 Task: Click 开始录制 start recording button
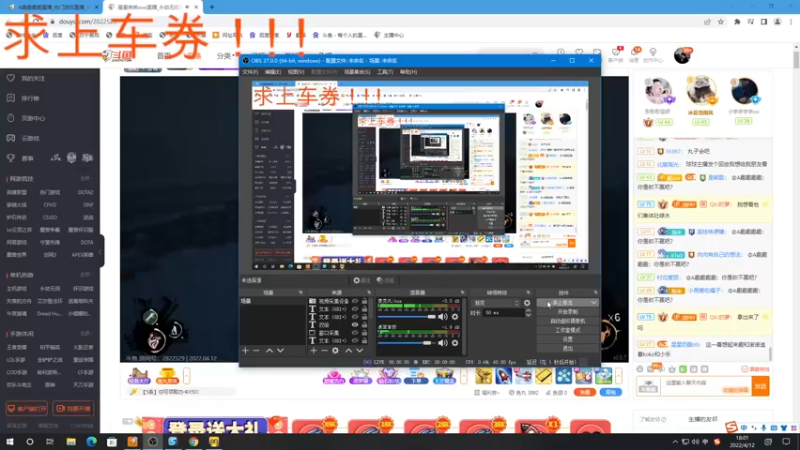567,312
